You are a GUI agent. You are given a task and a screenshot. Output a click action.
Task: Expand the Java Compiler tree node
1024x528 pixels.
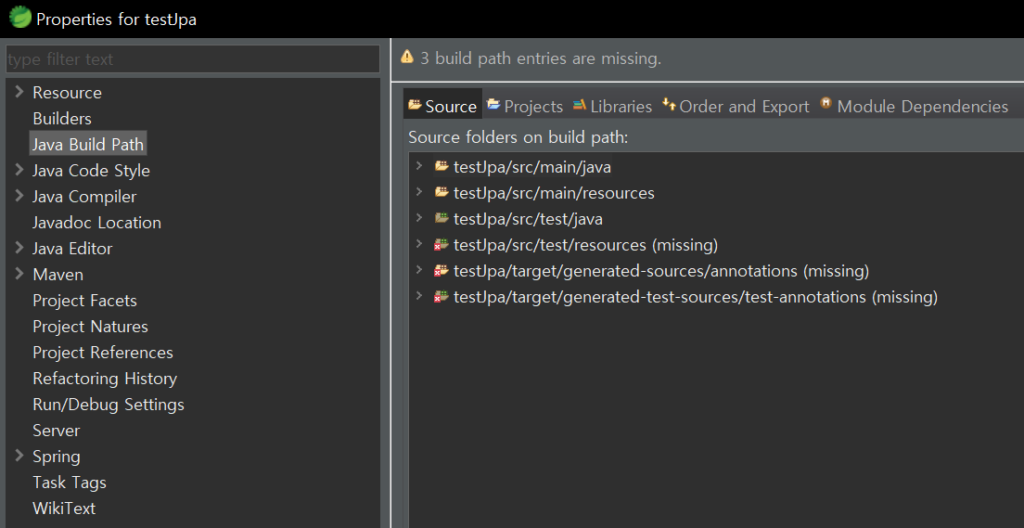(19, 196)
